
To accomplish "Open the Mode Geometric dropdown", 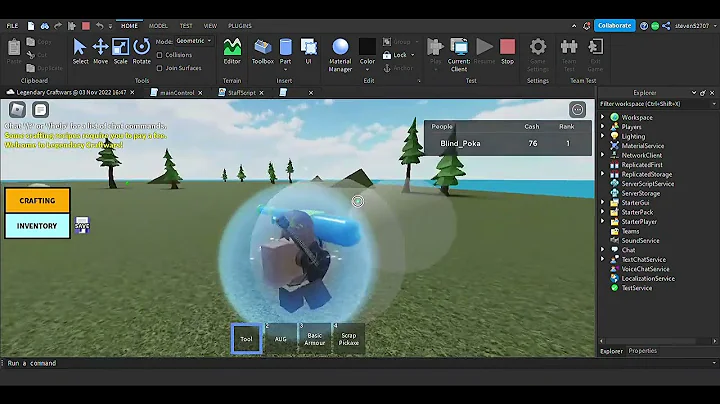I will point(194,41).
